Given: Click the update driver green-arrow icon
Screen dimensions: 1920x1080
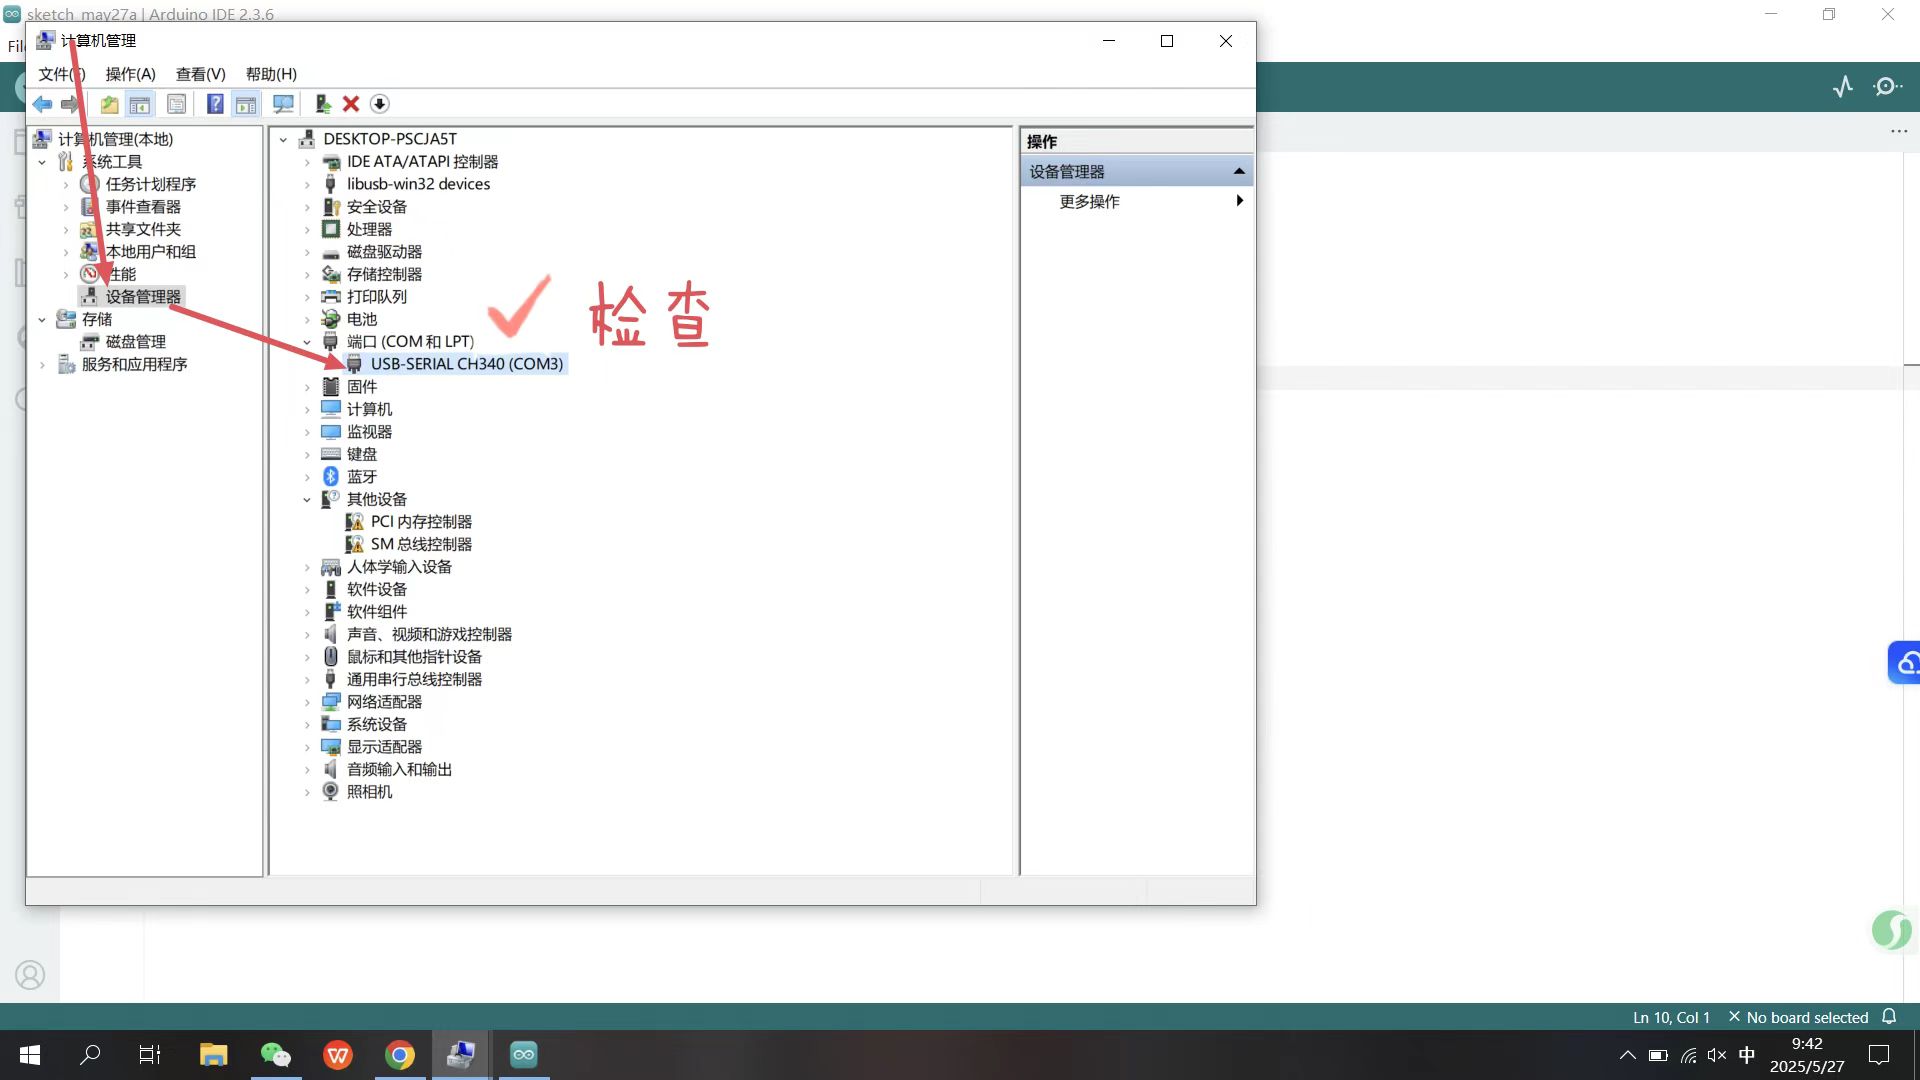Looking at the screenshot, I should 322,104.
